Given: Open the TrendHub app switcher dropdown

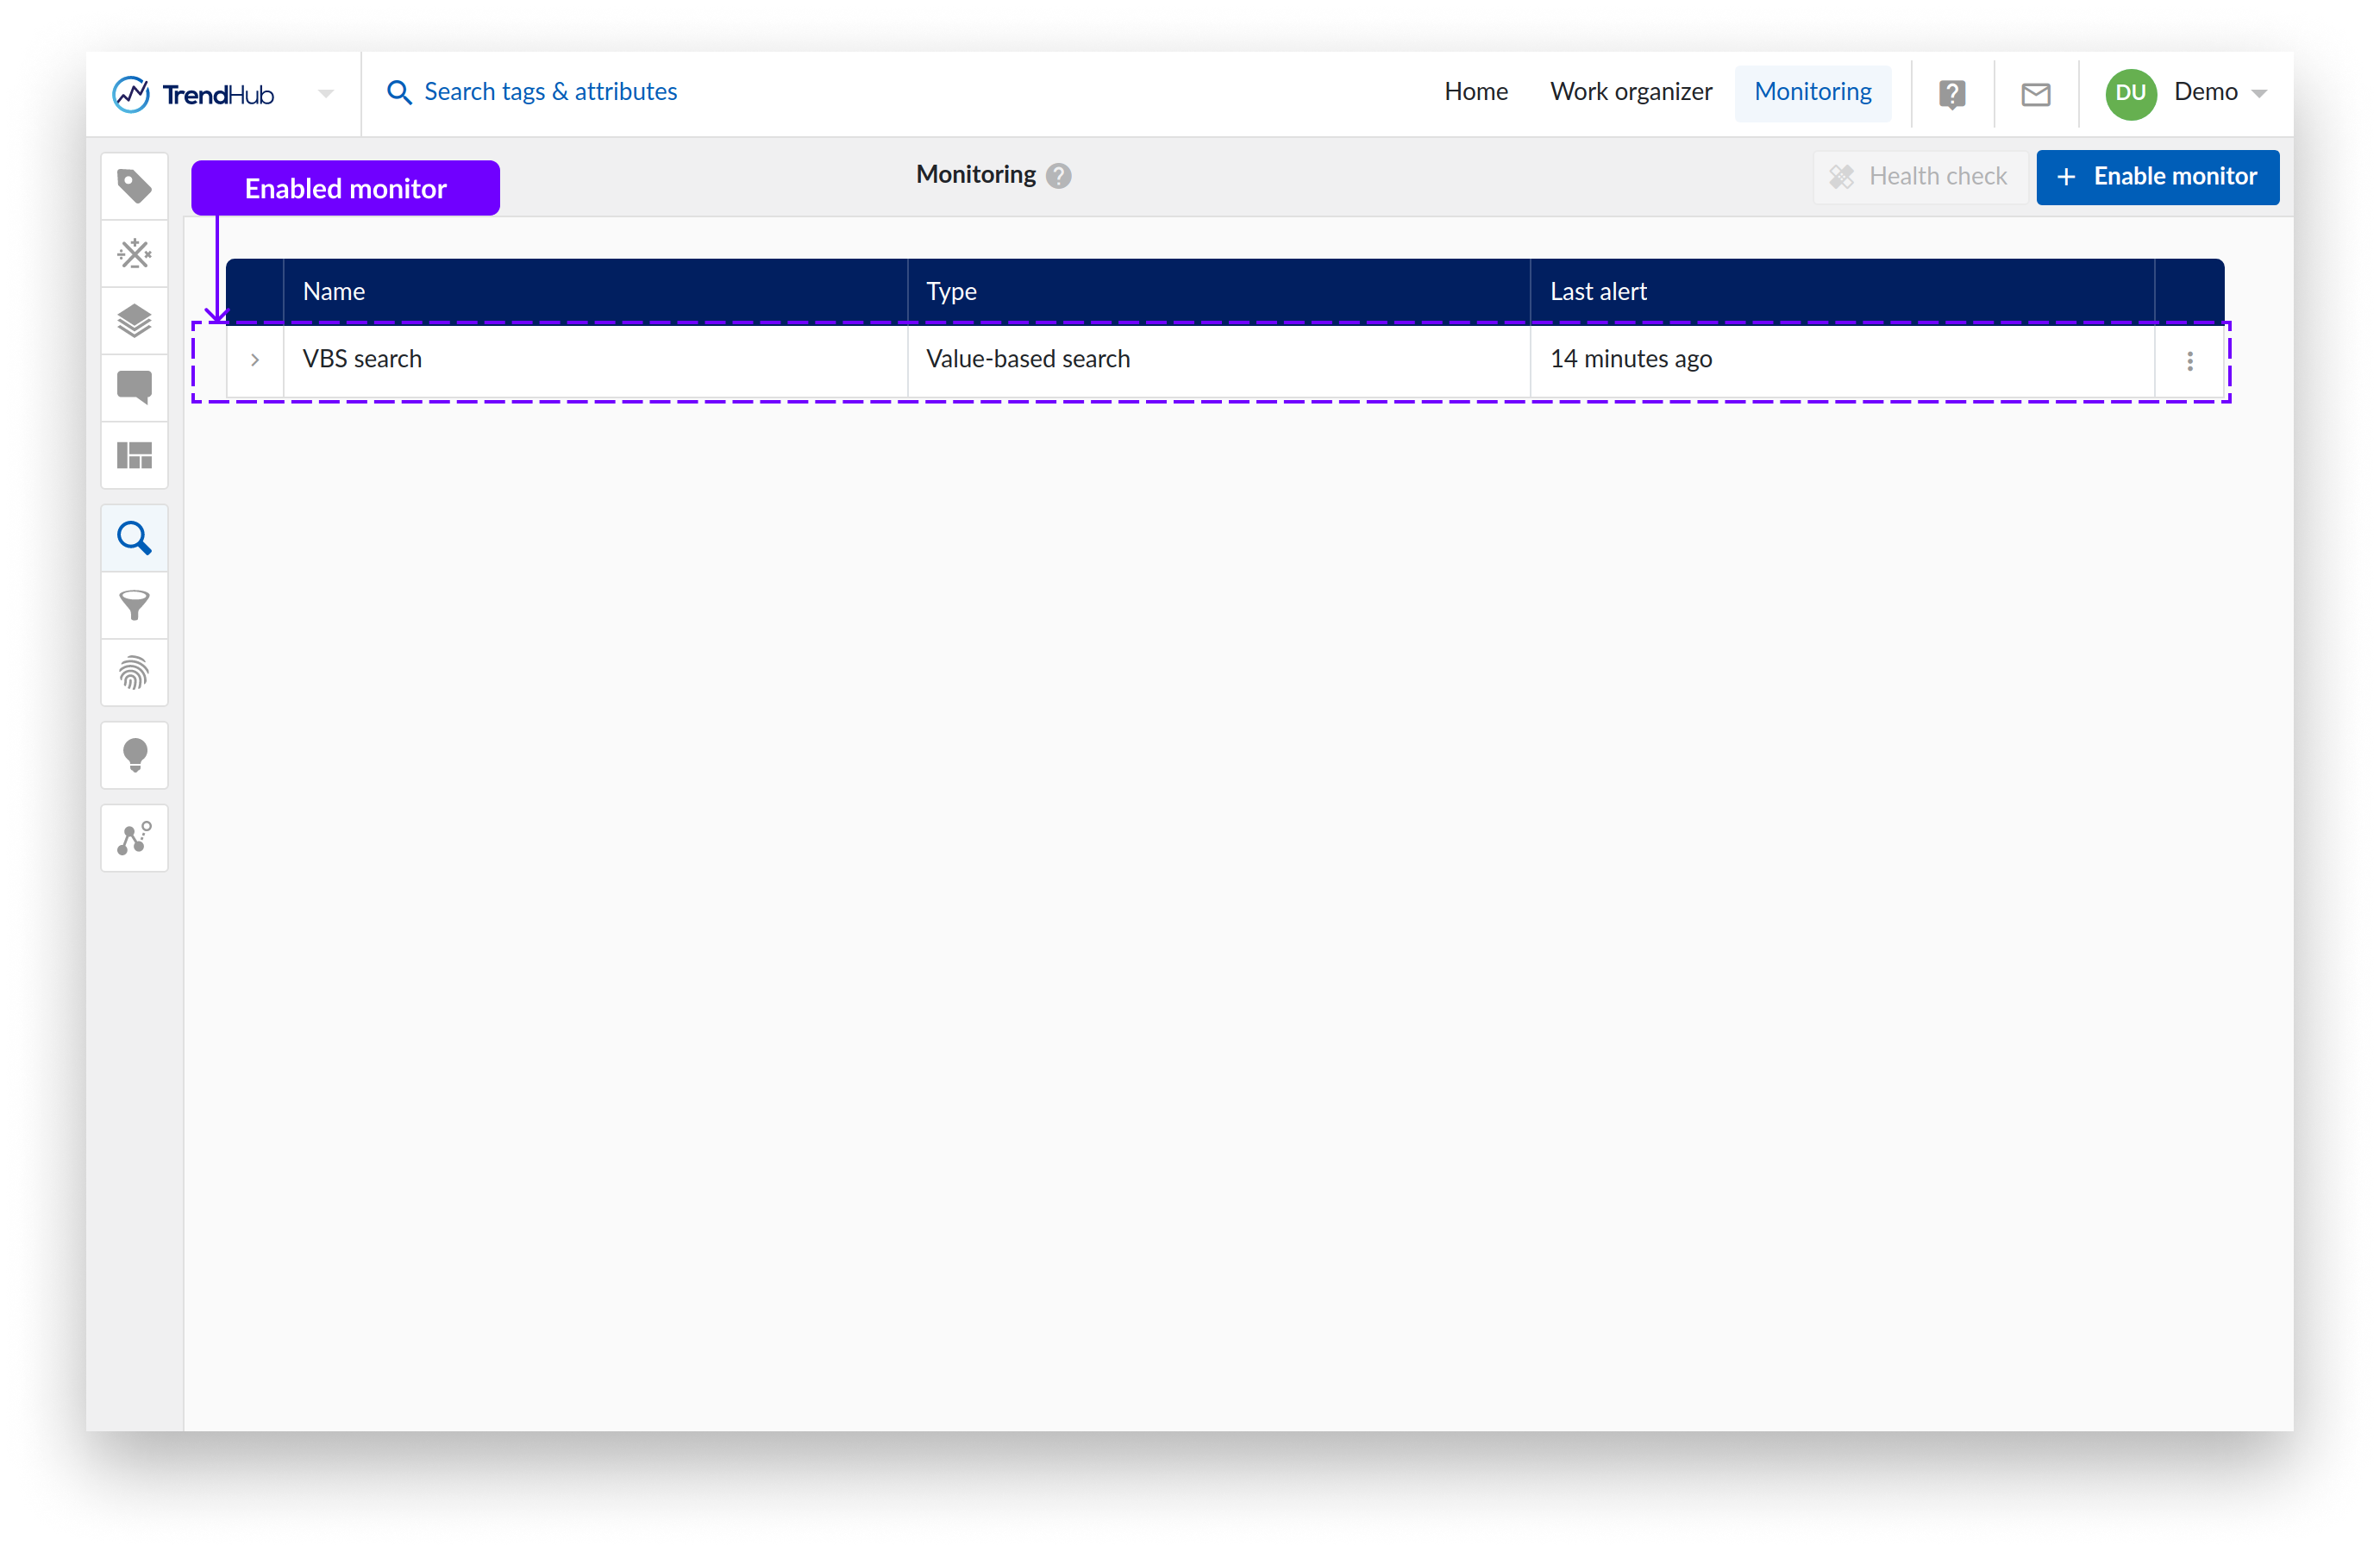Looking at the screenshot, I should (x=325, y=94).
